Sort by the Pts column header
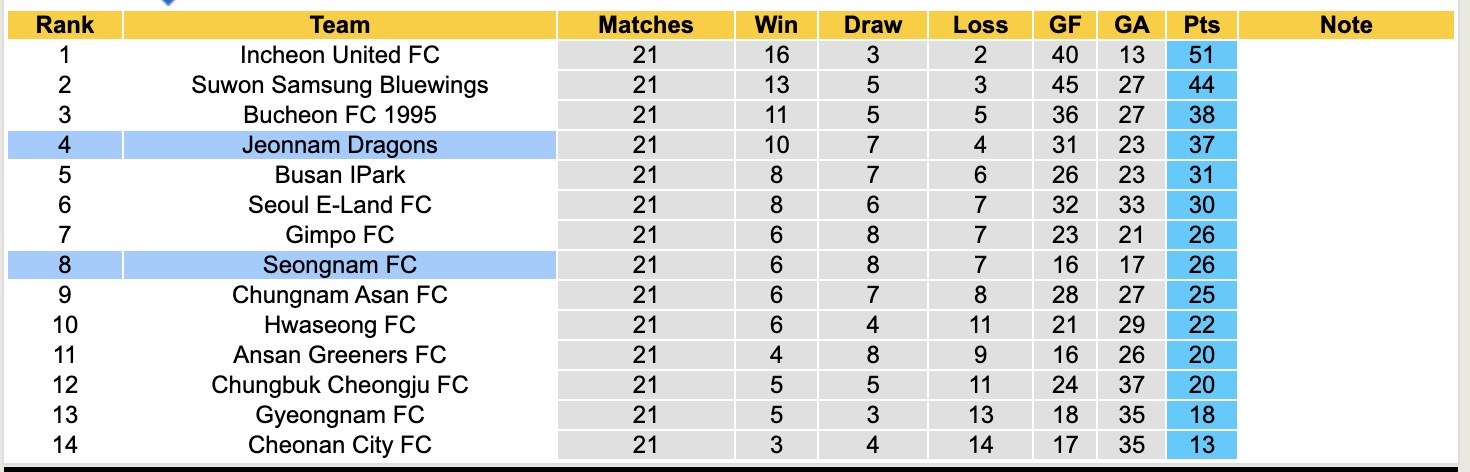This screenshot has width=1470, height=472. coord(1201,25)
